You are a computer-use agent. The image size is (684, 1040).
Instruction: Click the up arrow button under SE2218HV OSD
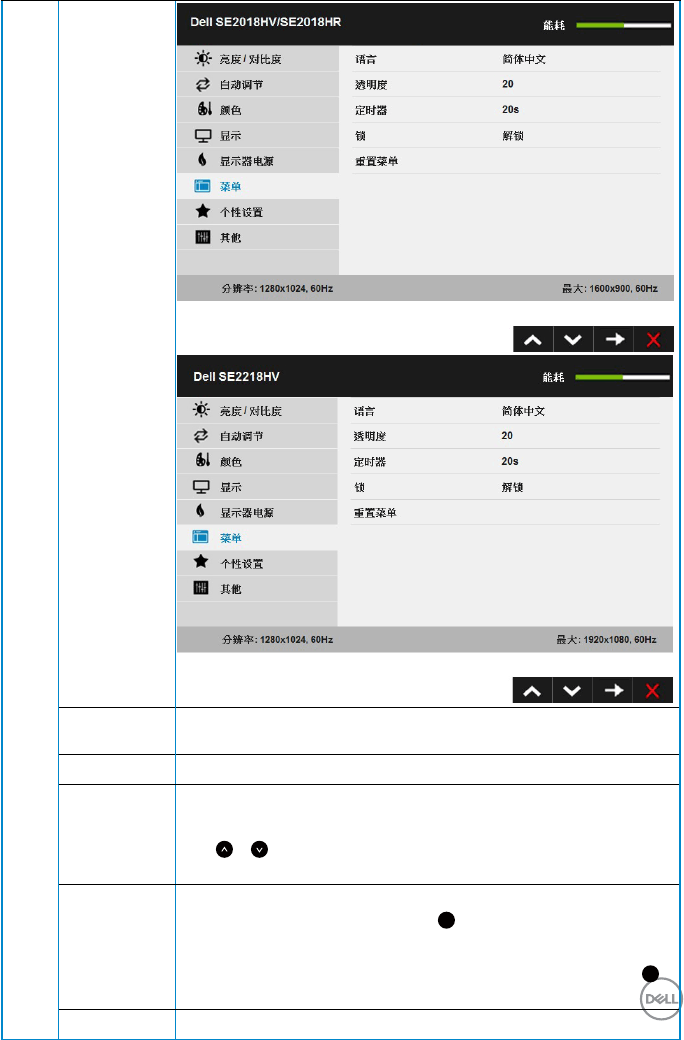(x=532, y=690)
